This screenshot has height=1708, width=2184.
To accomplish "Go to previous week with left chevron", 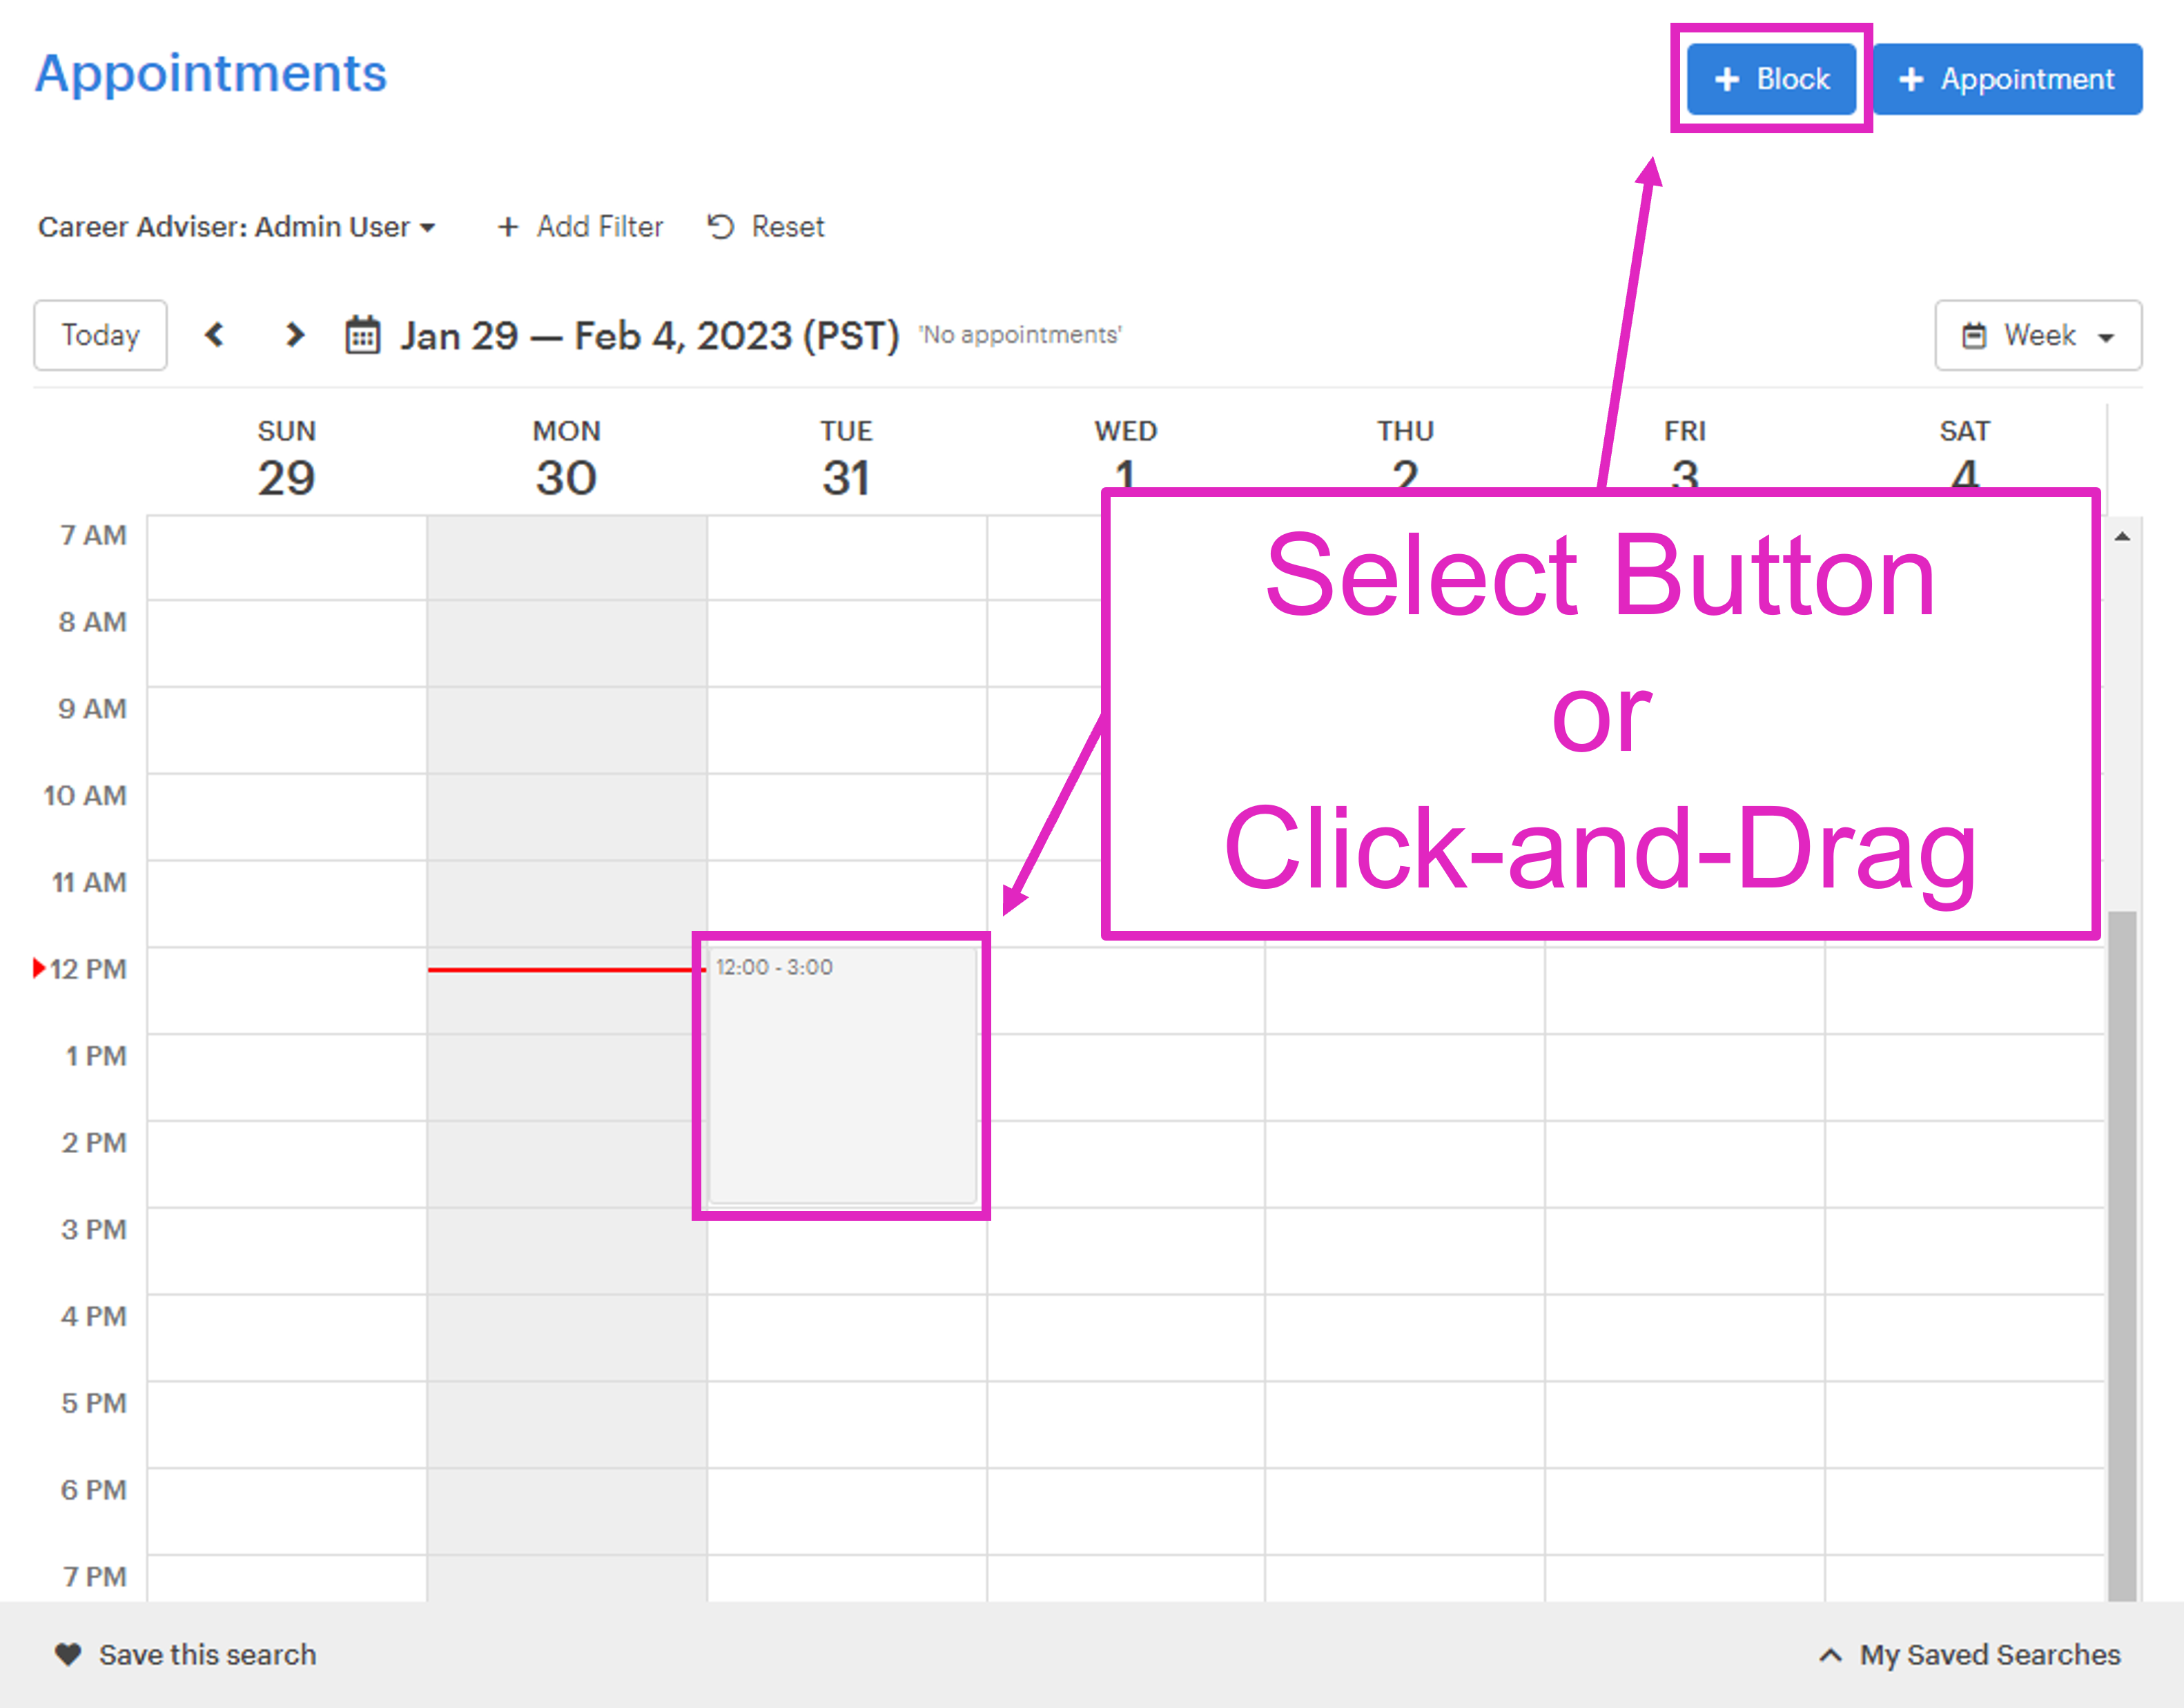I will coord(214,334).
